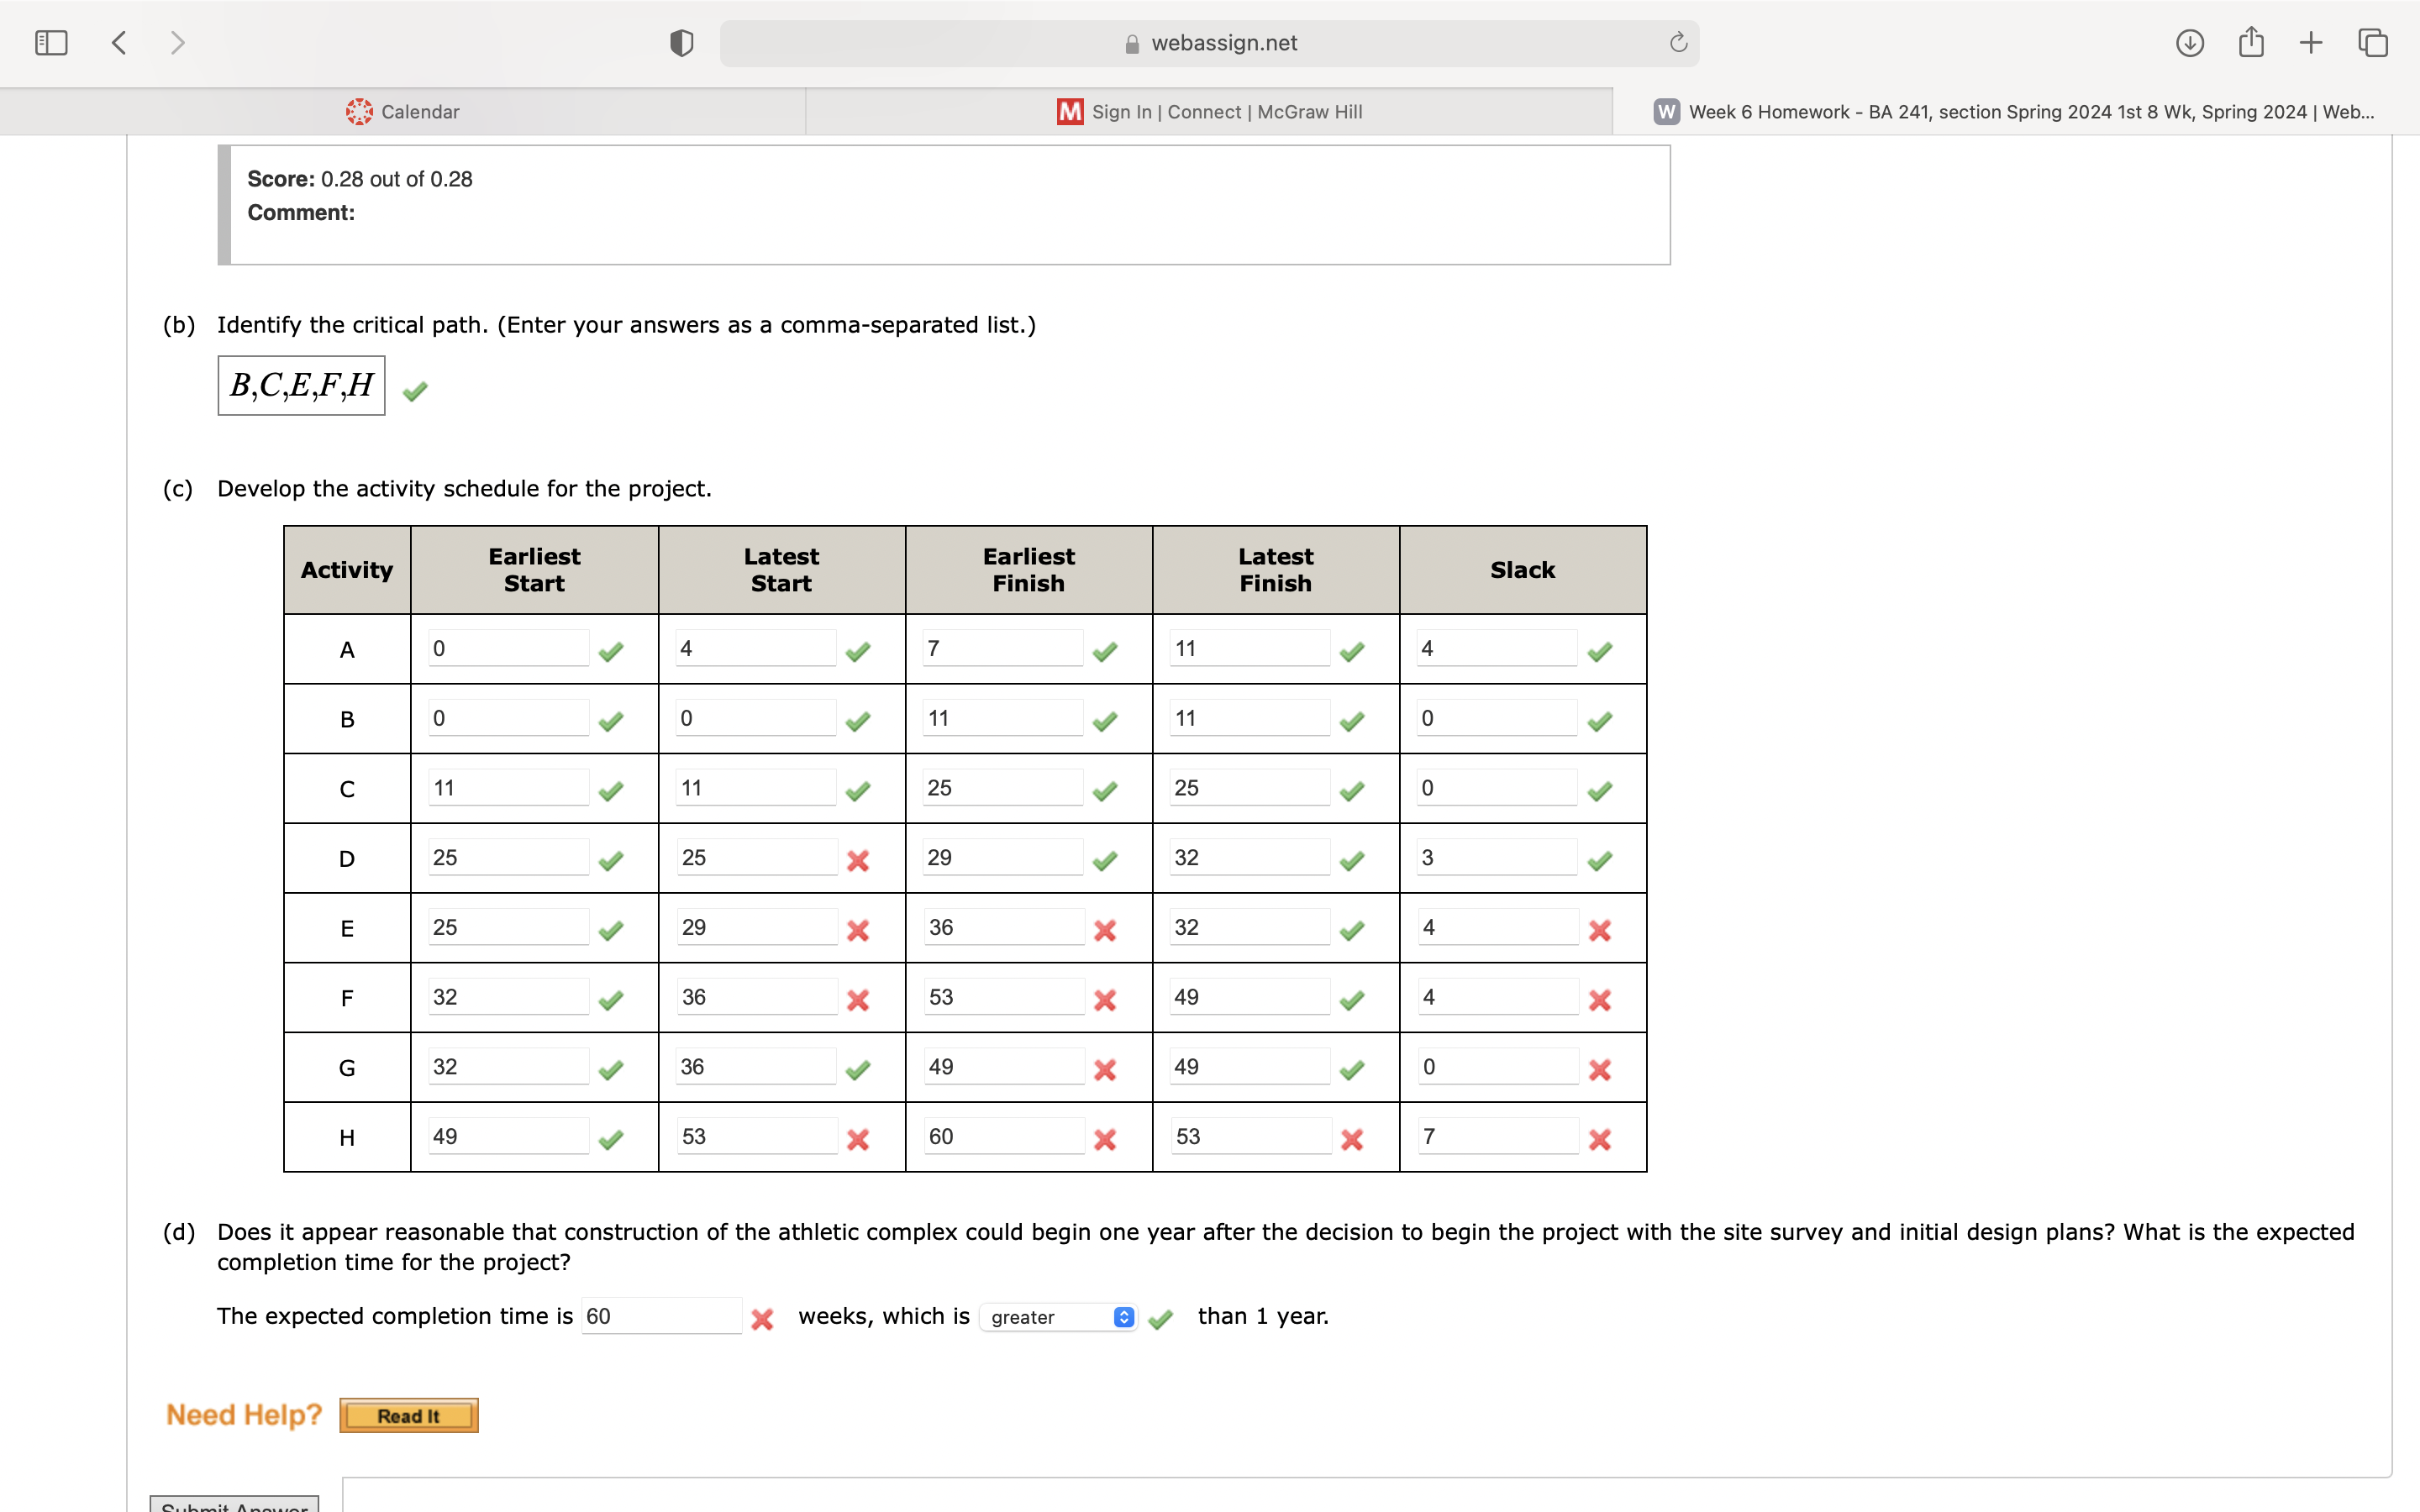This screenshot has height=1512, width=2420.
Task: Open the privacy shield report icon
Action: click(x=681, y=43)
